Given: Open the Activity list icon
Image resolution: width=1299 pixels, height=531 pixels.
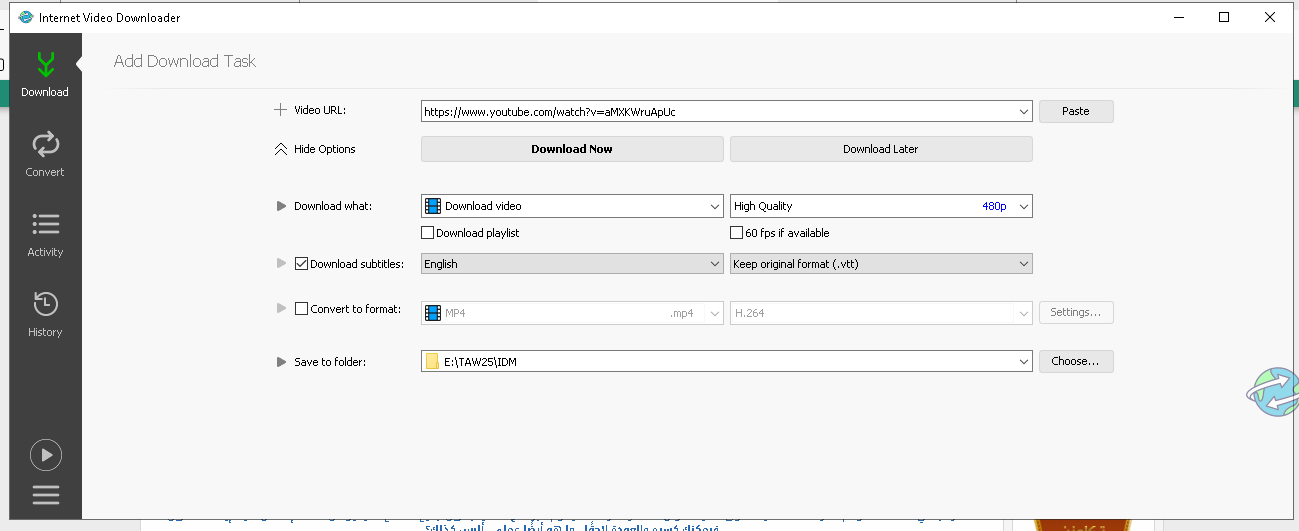Looking at the screenshot, I should [45, 224].
